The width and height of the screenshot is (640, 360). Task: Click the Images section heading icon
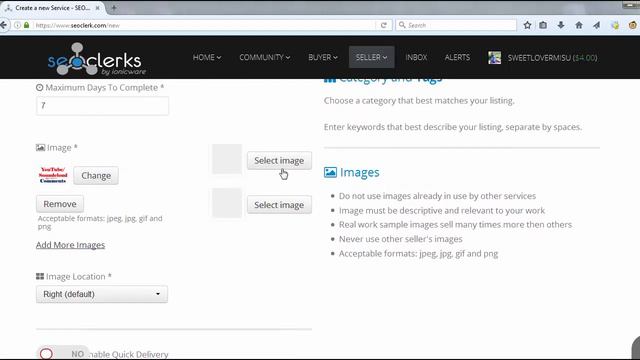330,172
